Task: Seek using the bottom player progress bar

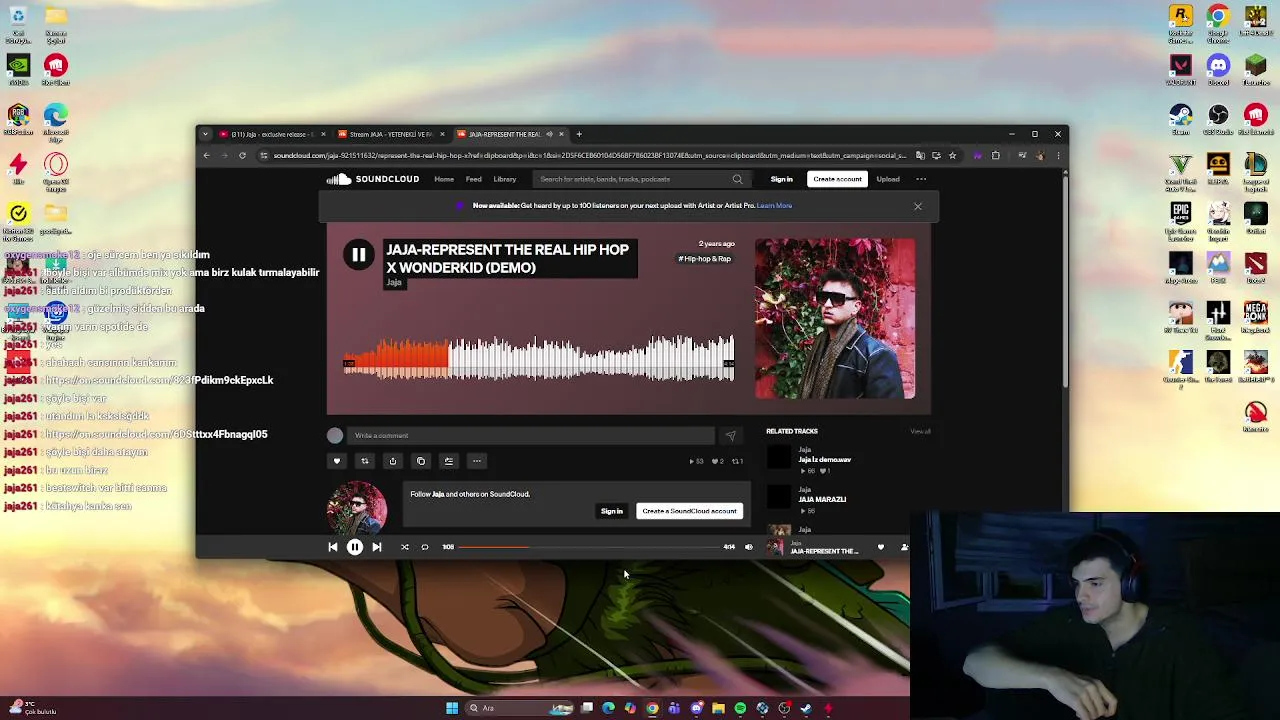Action: tap(590, 547)
